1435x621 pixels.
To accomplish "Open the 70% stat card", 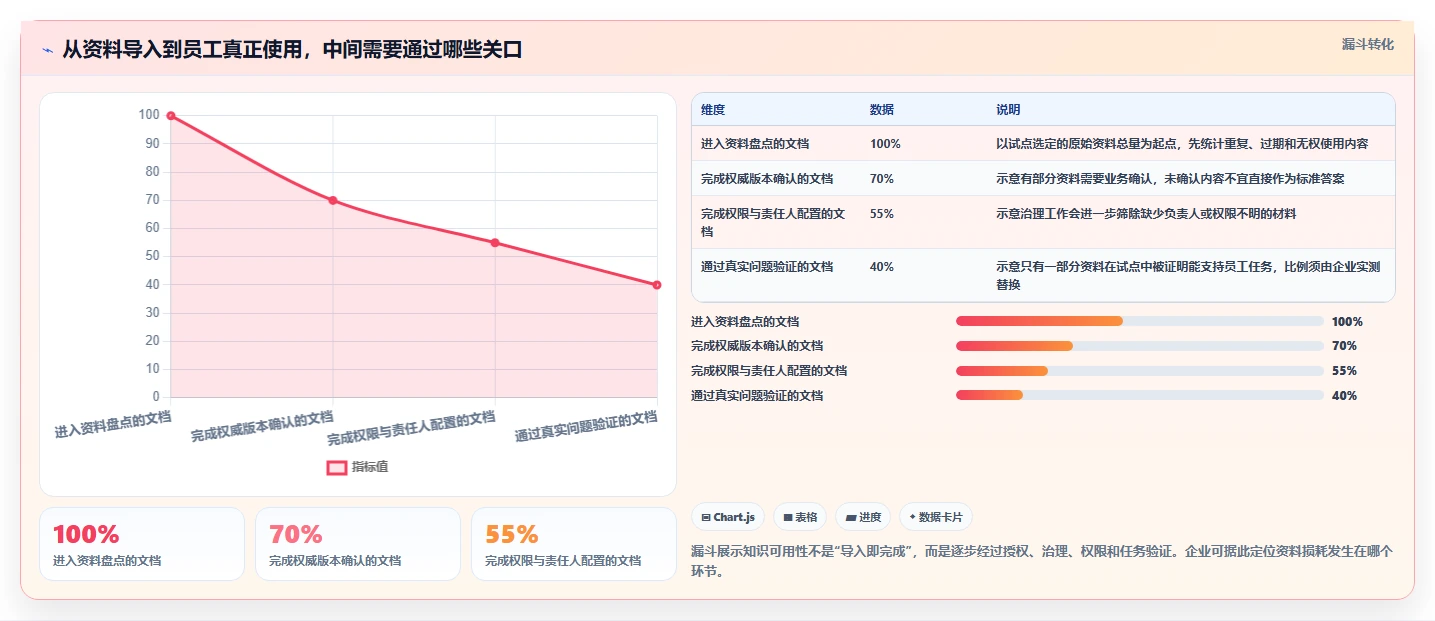I will 358,544.
